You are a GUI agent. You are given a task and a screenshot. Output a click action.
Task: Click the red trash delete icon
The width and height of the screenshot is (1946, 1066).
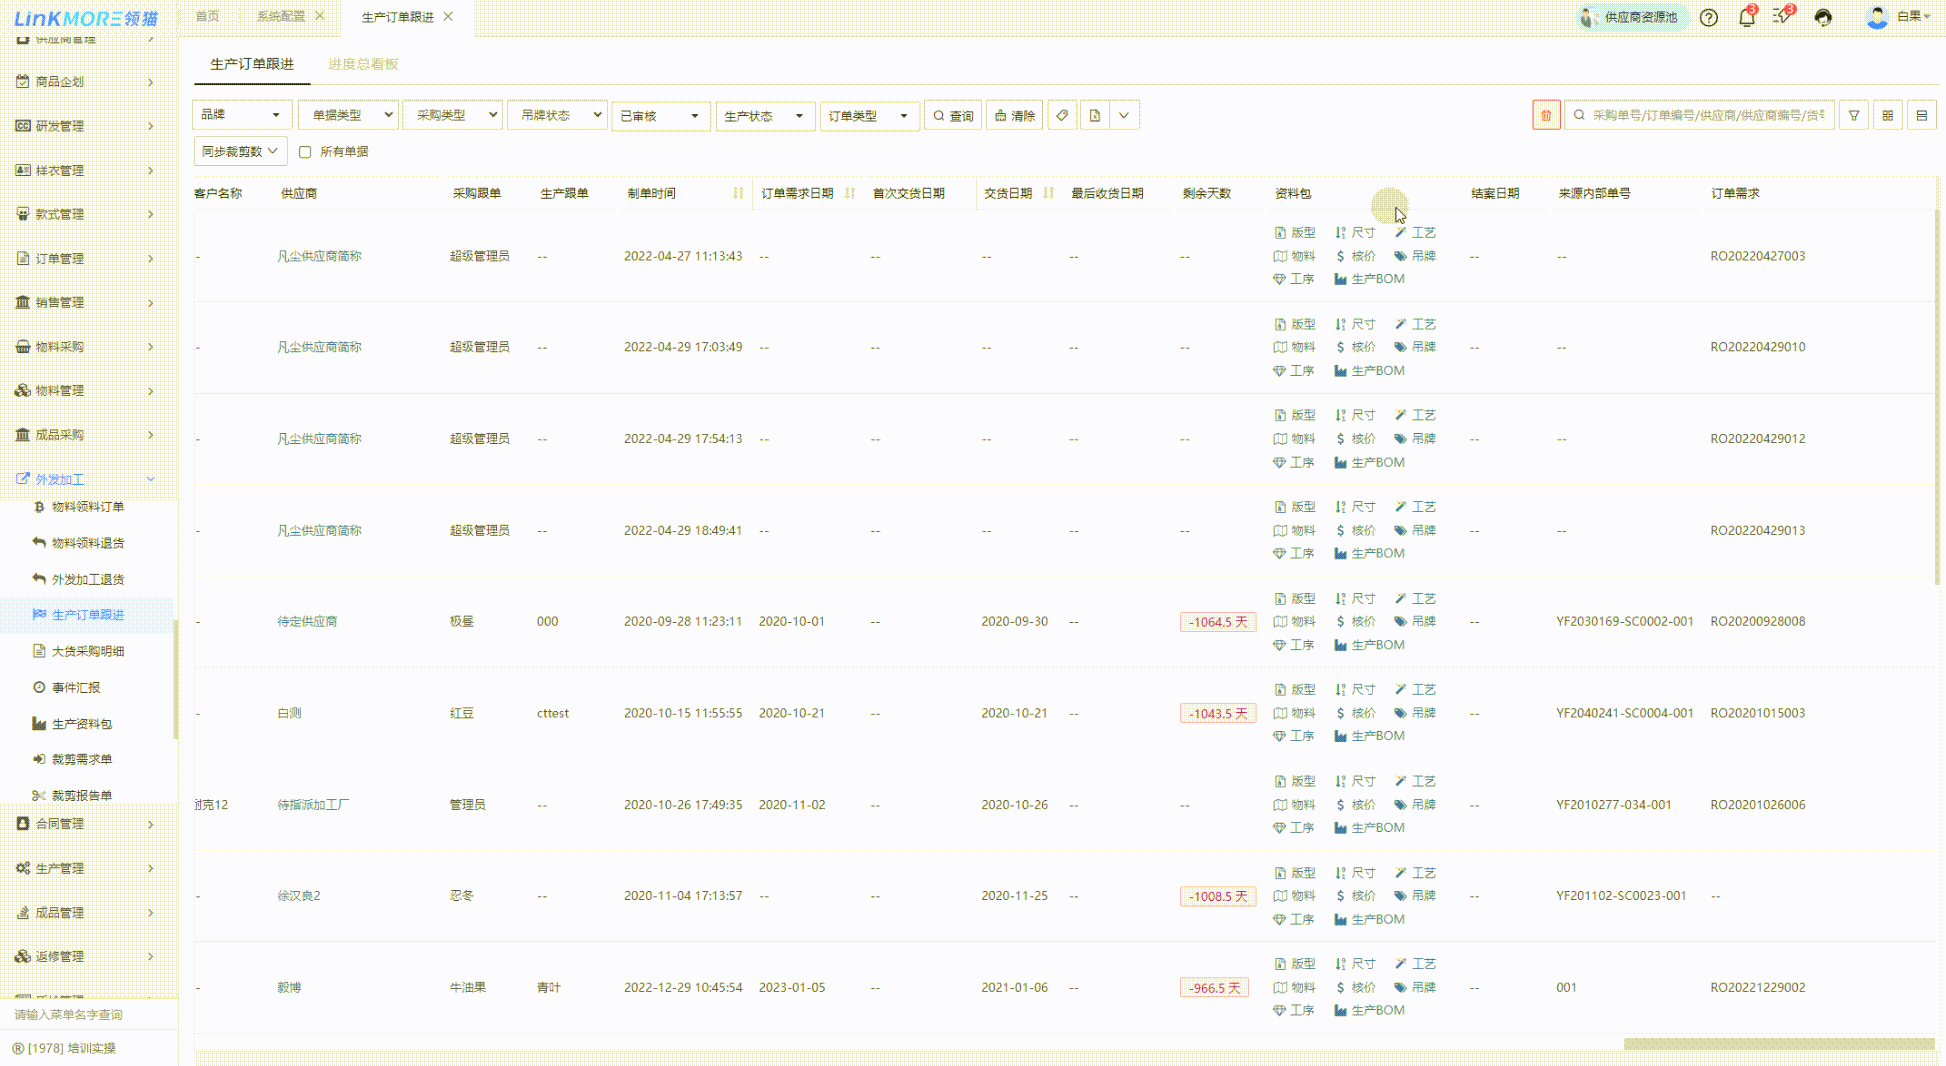1545,116
